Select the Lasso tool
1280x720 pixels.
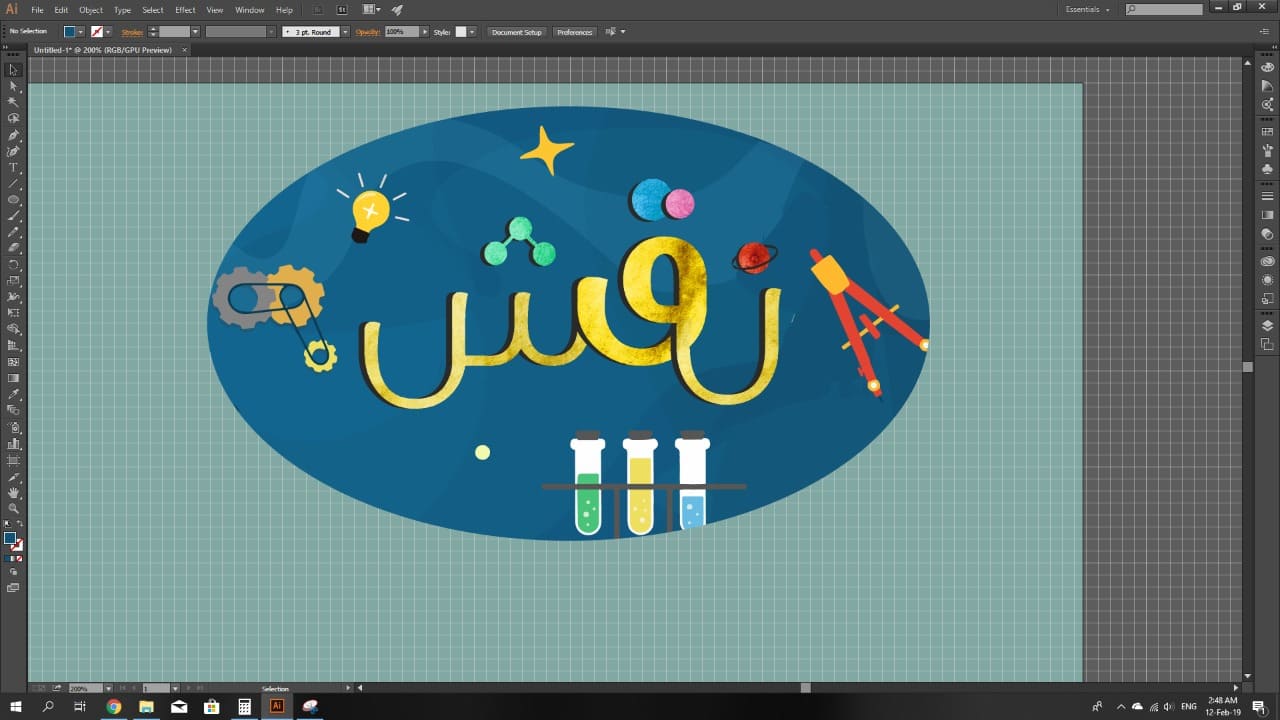[13, 118]
